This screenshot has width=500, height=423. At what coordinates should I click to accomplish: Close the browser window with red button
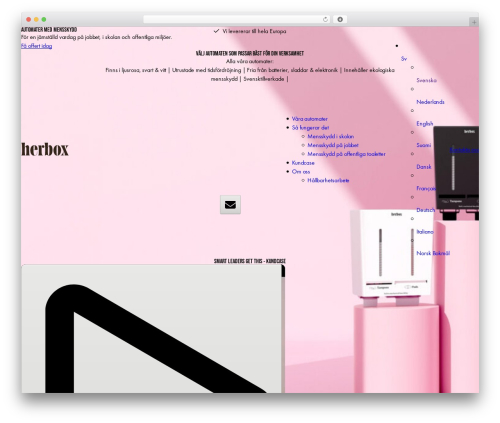29,19
